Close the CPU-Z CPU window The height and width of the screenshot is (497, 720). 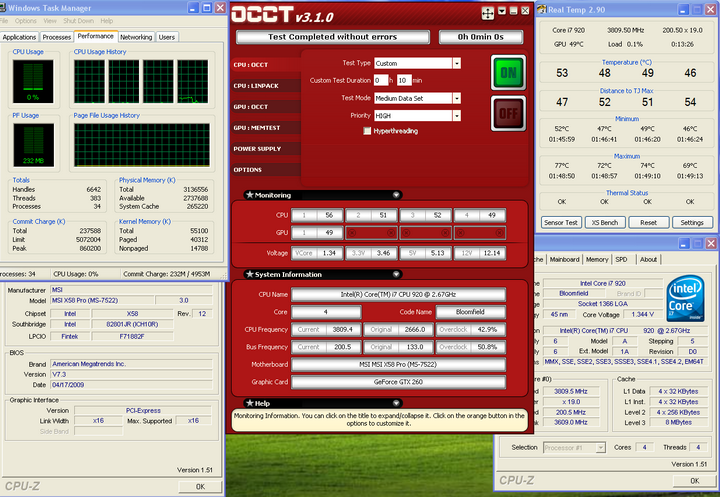pyautogui.click(x=711, y=243)
